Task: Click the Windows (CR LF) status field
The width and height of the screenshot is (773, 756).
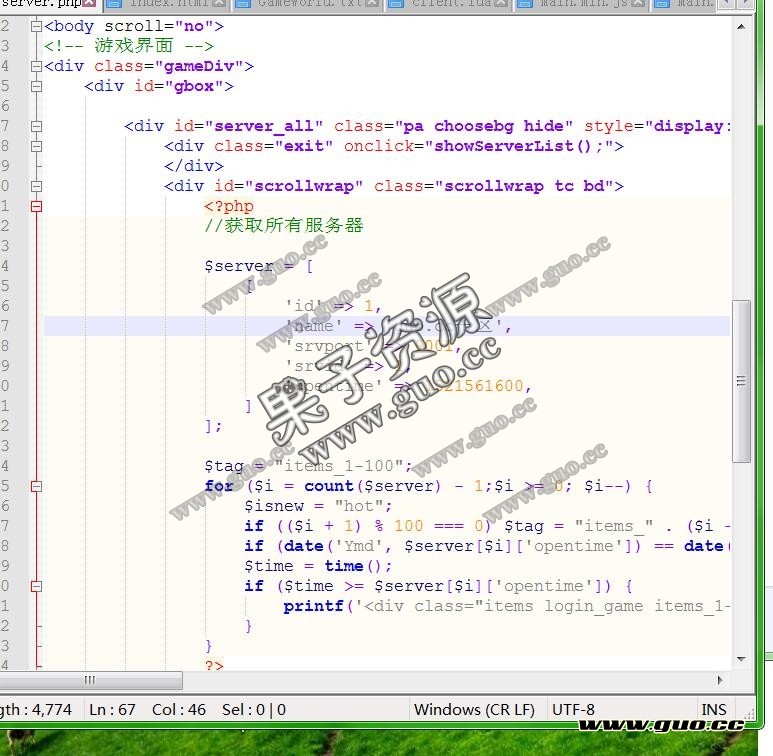Action: click(x=474, y=710)
